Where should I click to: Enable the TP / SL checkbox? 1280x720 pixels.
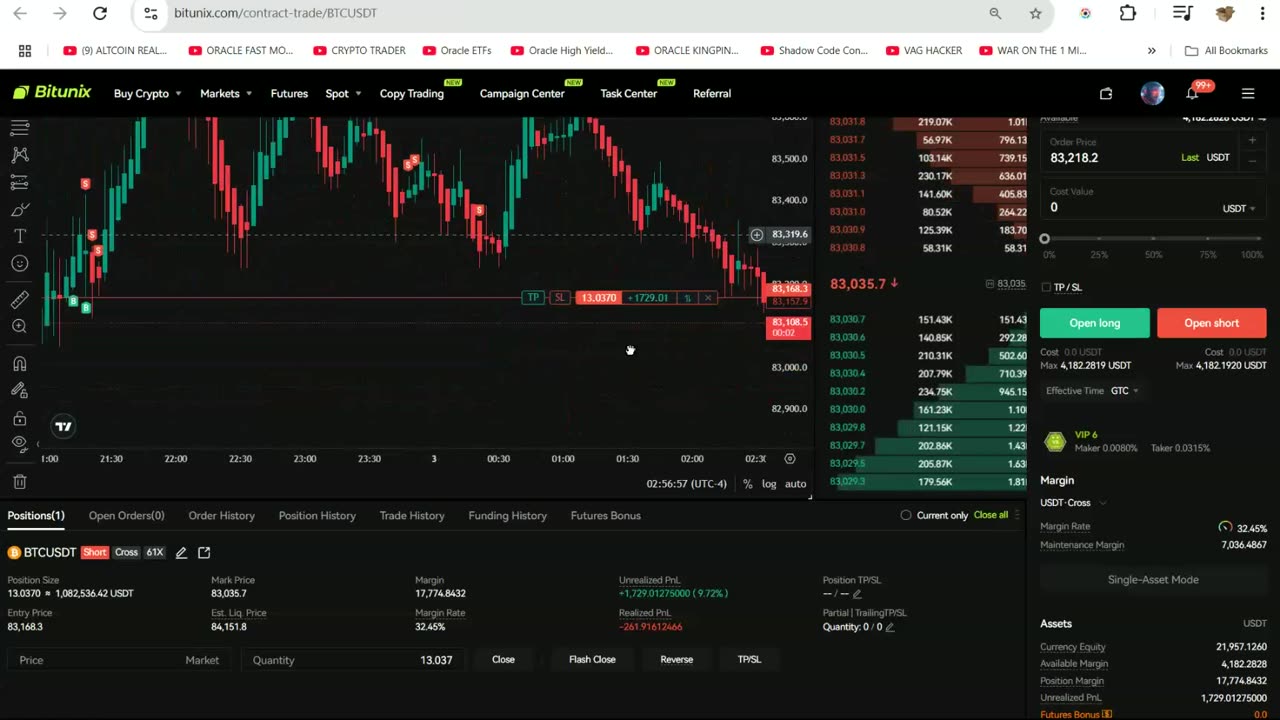click(x=1047, y=287)
